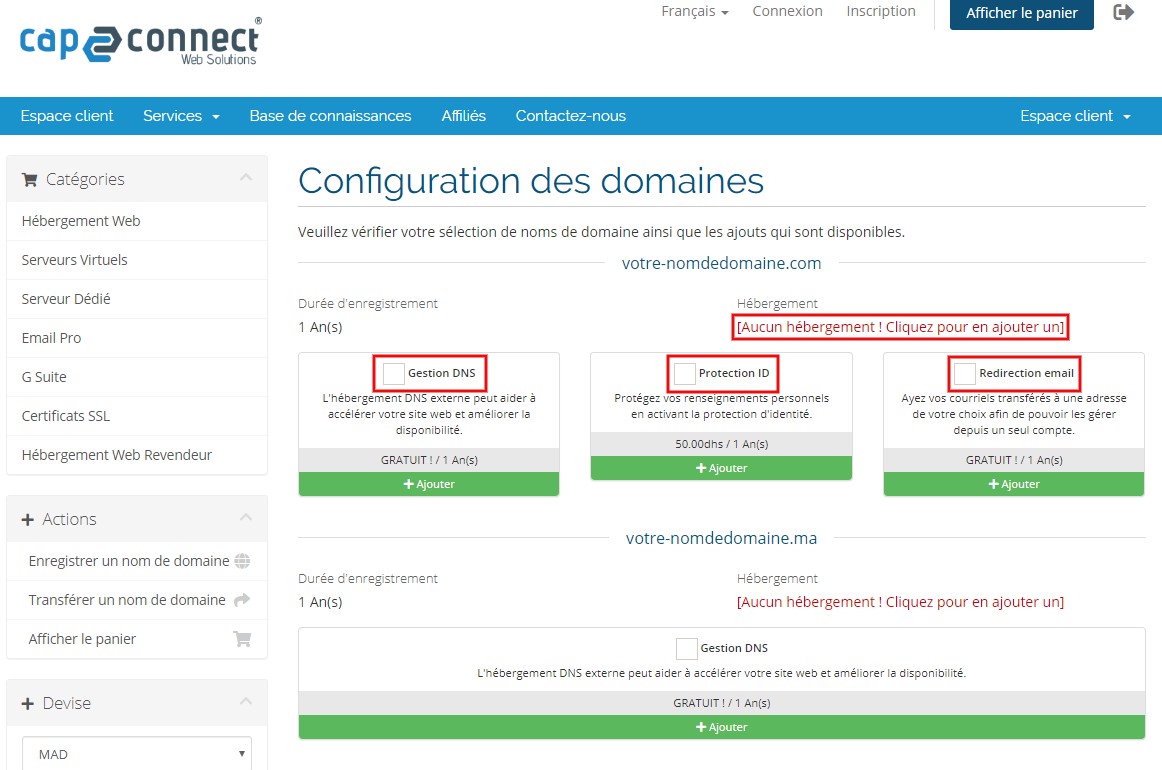This screenshot has height=770, width=1162.
Task: Click the cart icon beside Afficher le panier in sidebar
Action: (242, 639)
